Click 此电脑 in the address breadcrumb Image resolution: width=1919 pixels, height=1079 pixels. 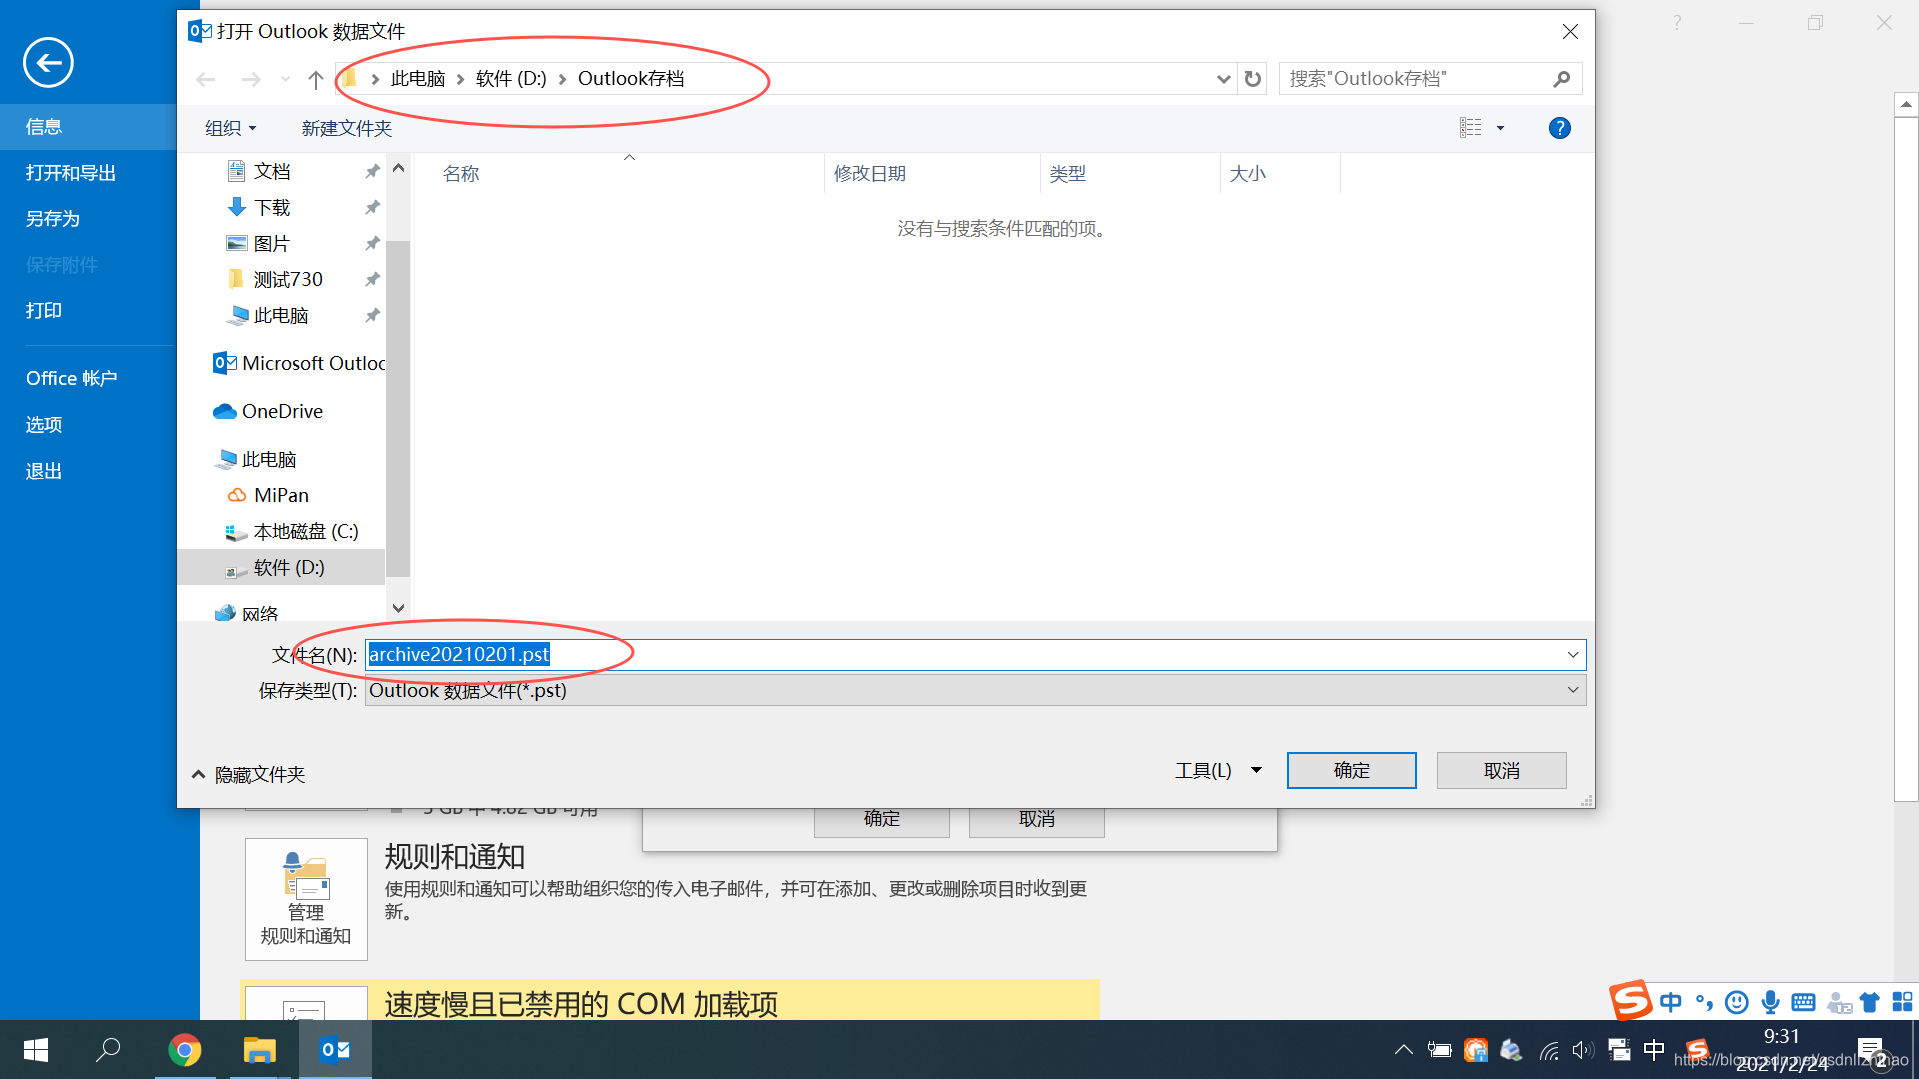(418, 79)
